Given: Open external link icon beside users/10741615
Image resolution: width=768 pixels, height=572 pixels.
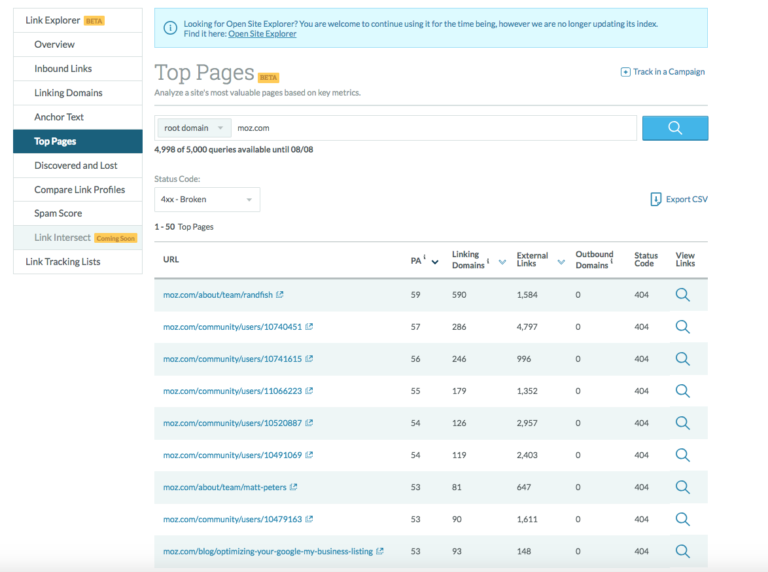Looking at the screenshot, I should click(x=309, y=358).
